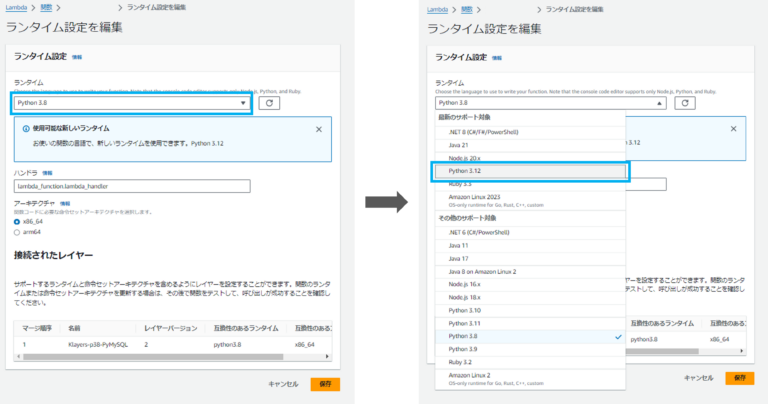Click the refresh icon beside the left Python 3.8 dropdown
Viewport: 768px width, 404px height.
(268, 102)
